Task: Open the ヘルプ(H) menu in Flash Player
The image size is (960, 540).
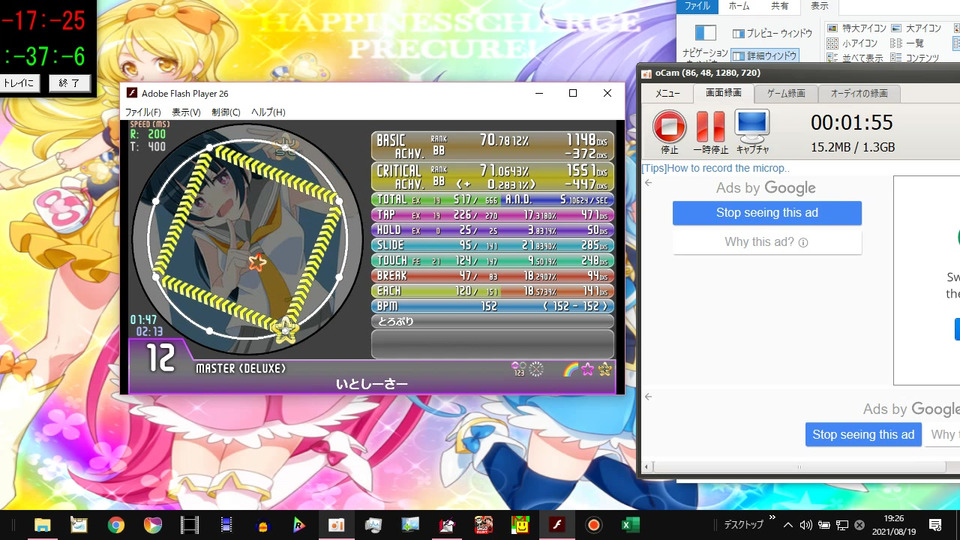Action: [268, 112]
